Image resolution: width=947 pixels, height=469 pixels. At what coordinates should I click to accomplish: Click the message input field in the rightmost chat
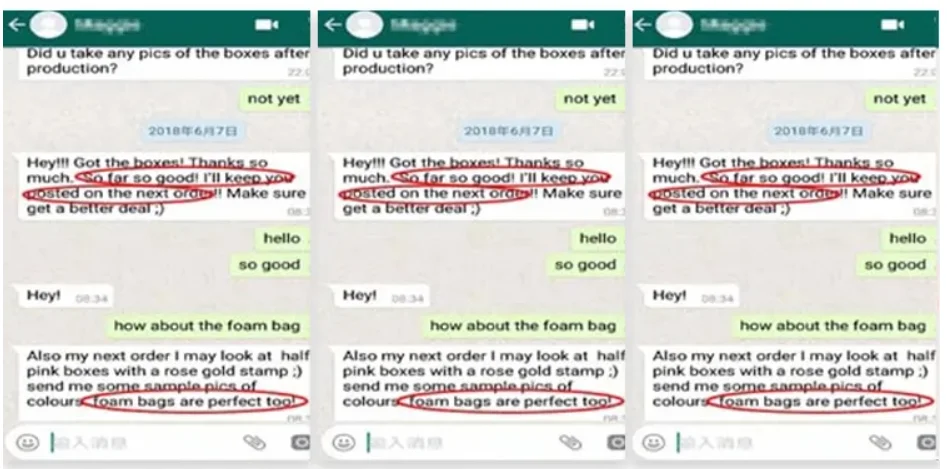[x=770, y=442]
